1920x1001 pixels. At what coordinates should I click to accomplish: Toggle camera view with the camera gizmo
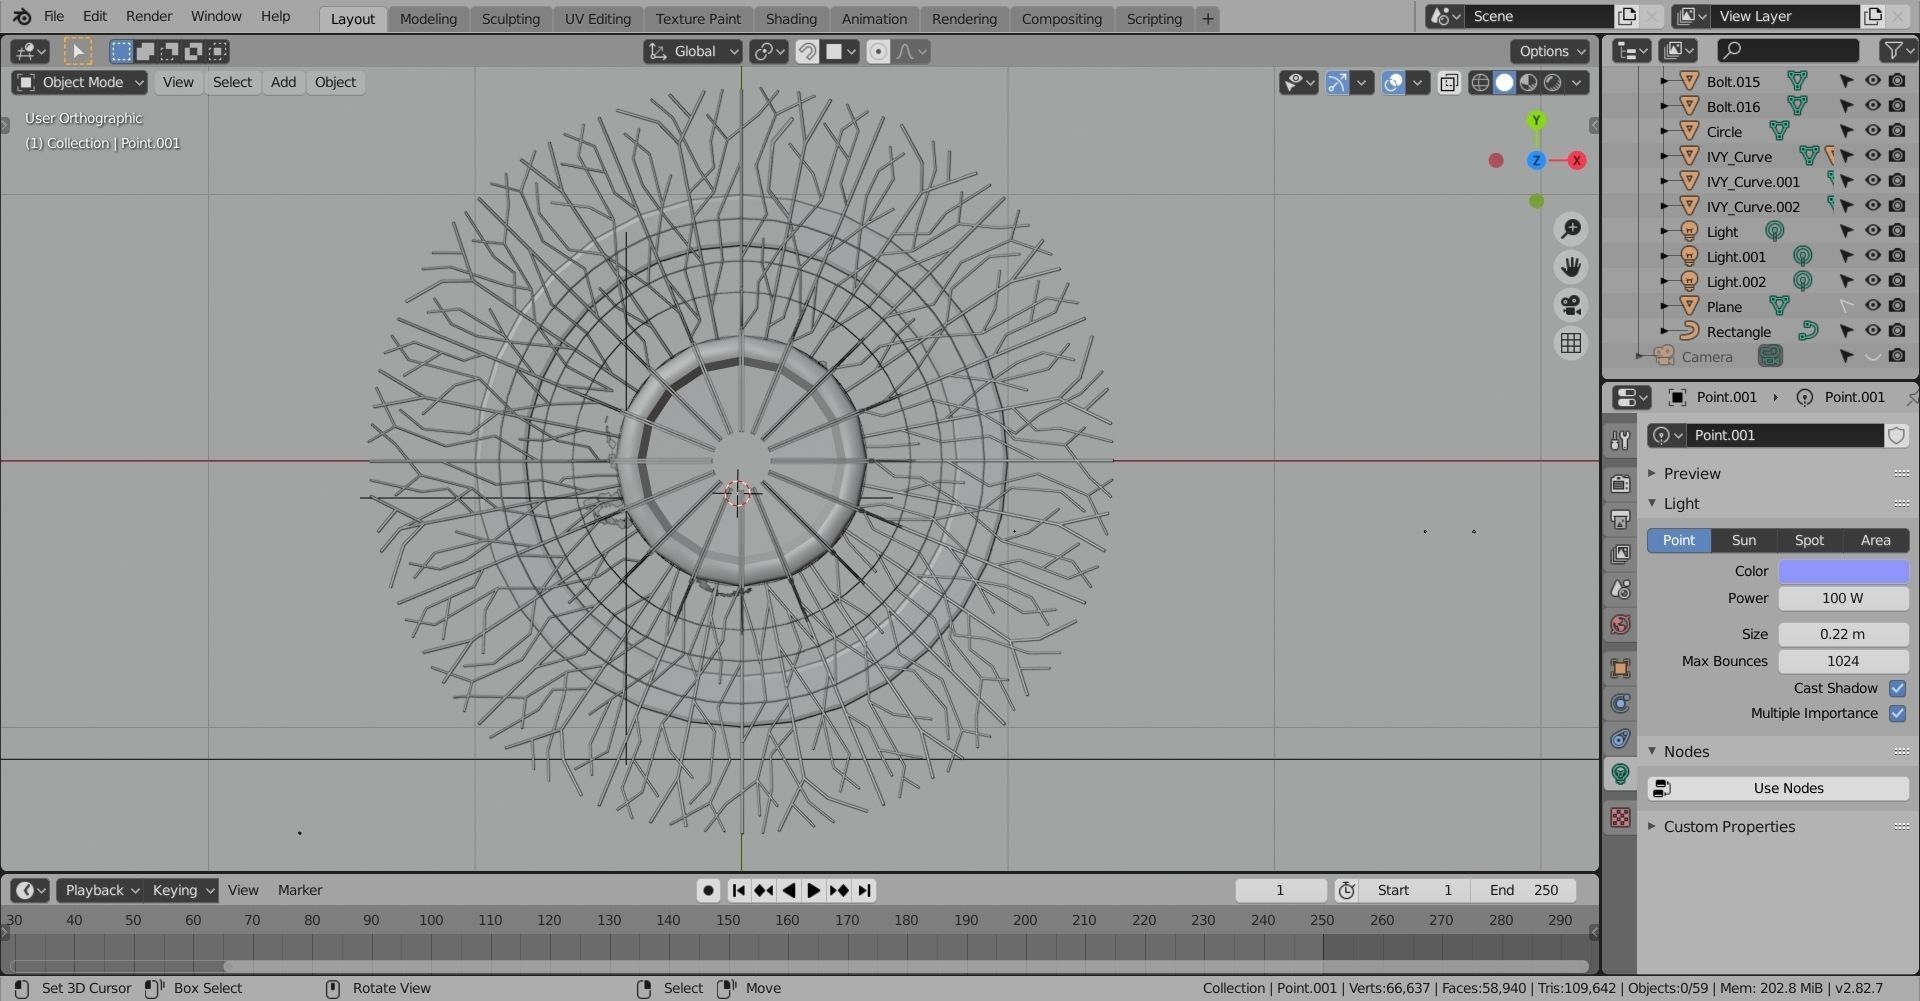coord(1571,305)
